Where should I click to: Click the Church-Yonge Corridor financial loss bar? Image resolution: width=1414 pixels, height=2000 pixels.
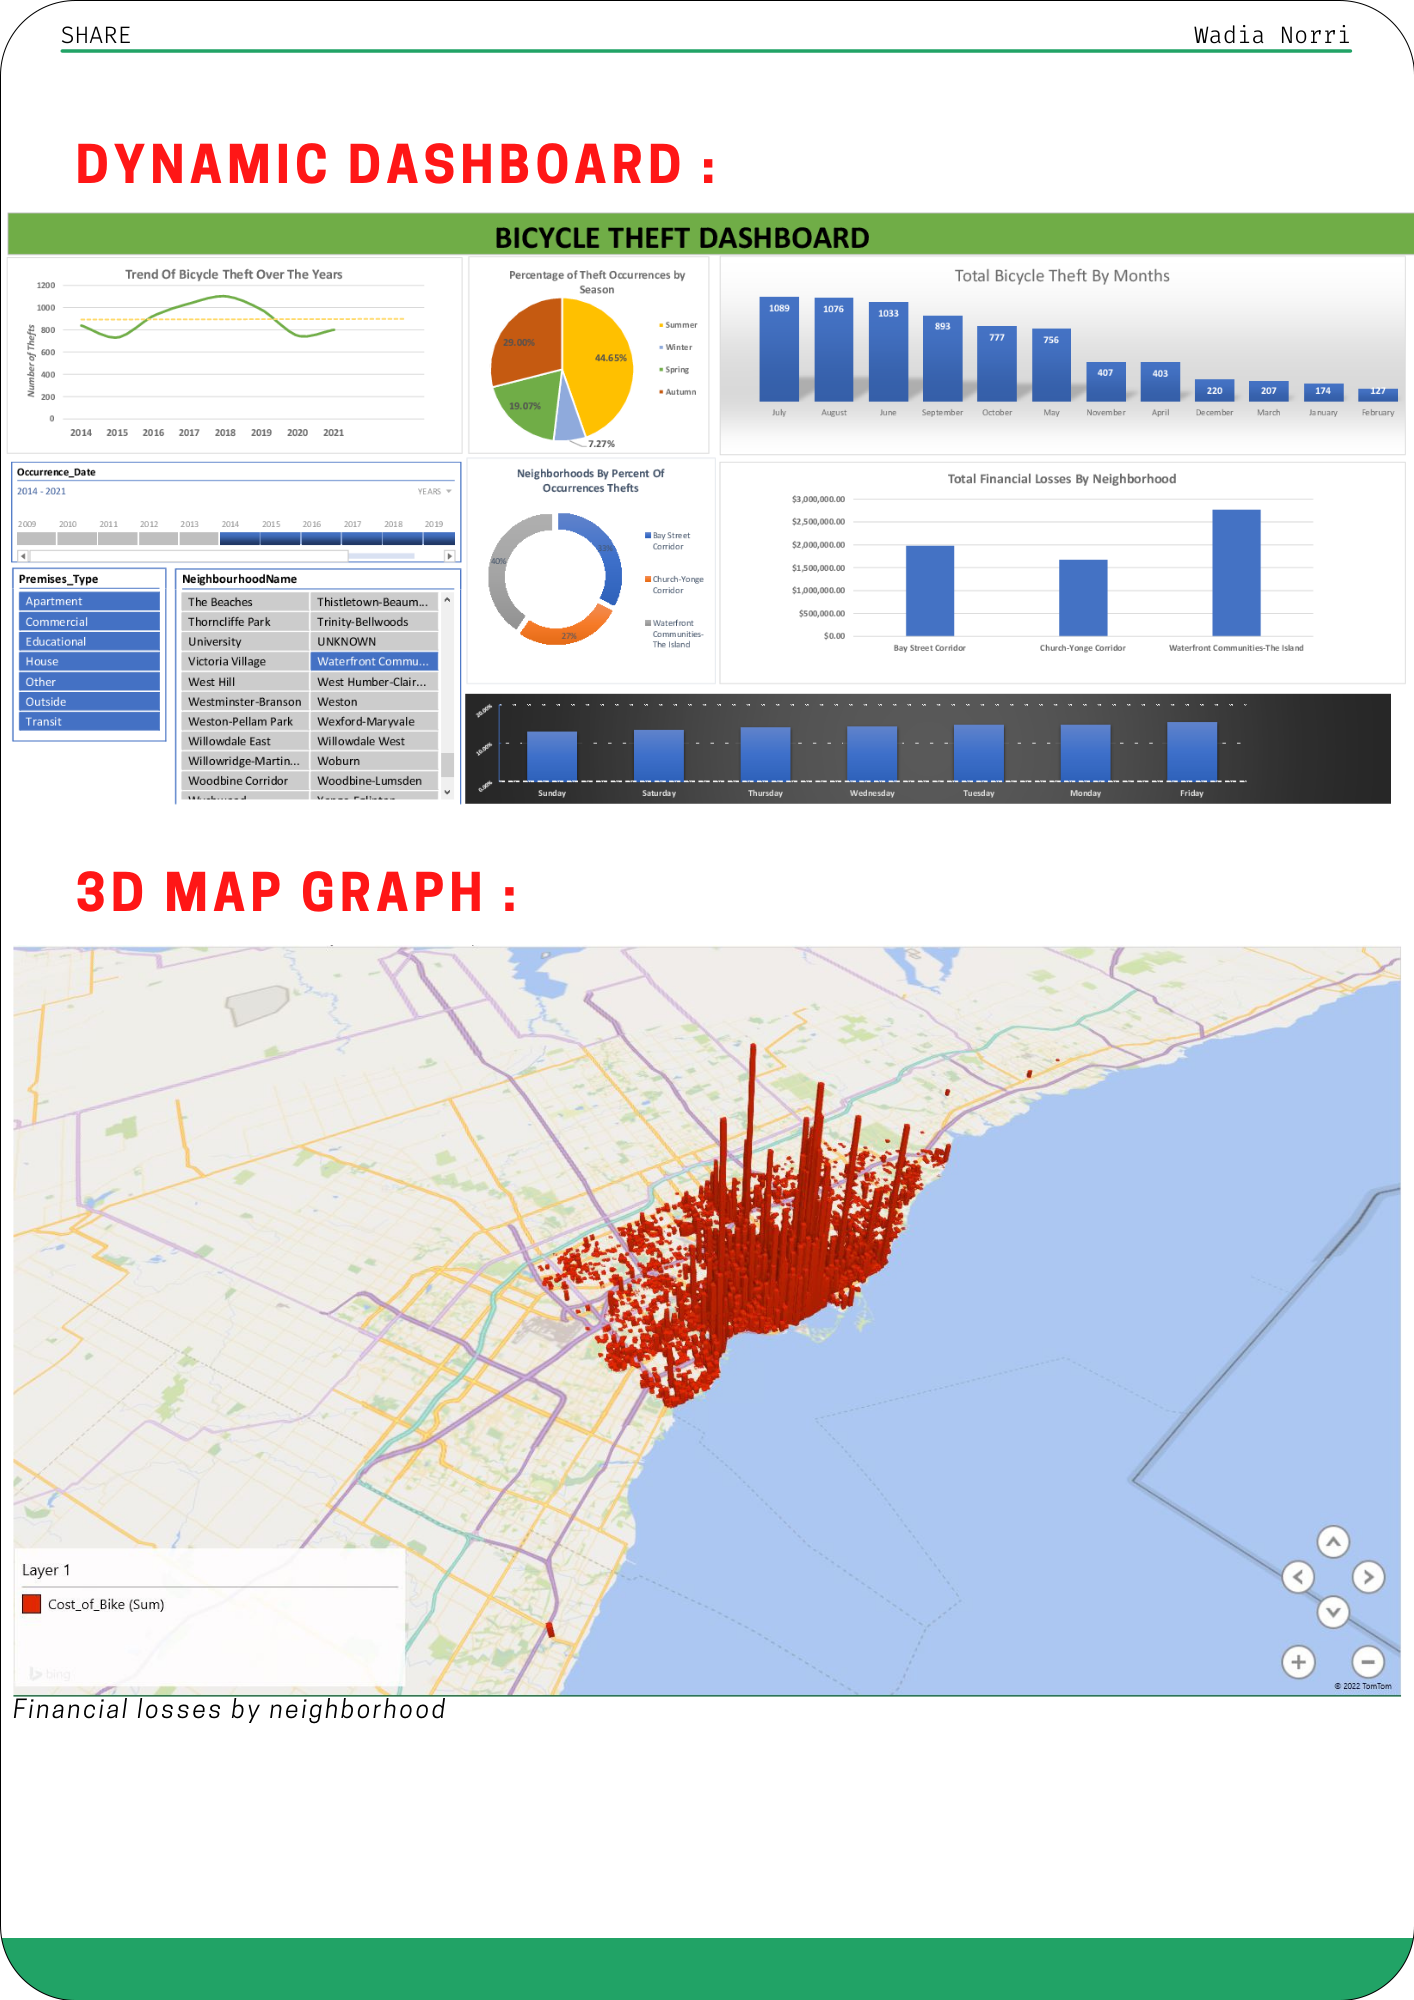point(1083,598)
